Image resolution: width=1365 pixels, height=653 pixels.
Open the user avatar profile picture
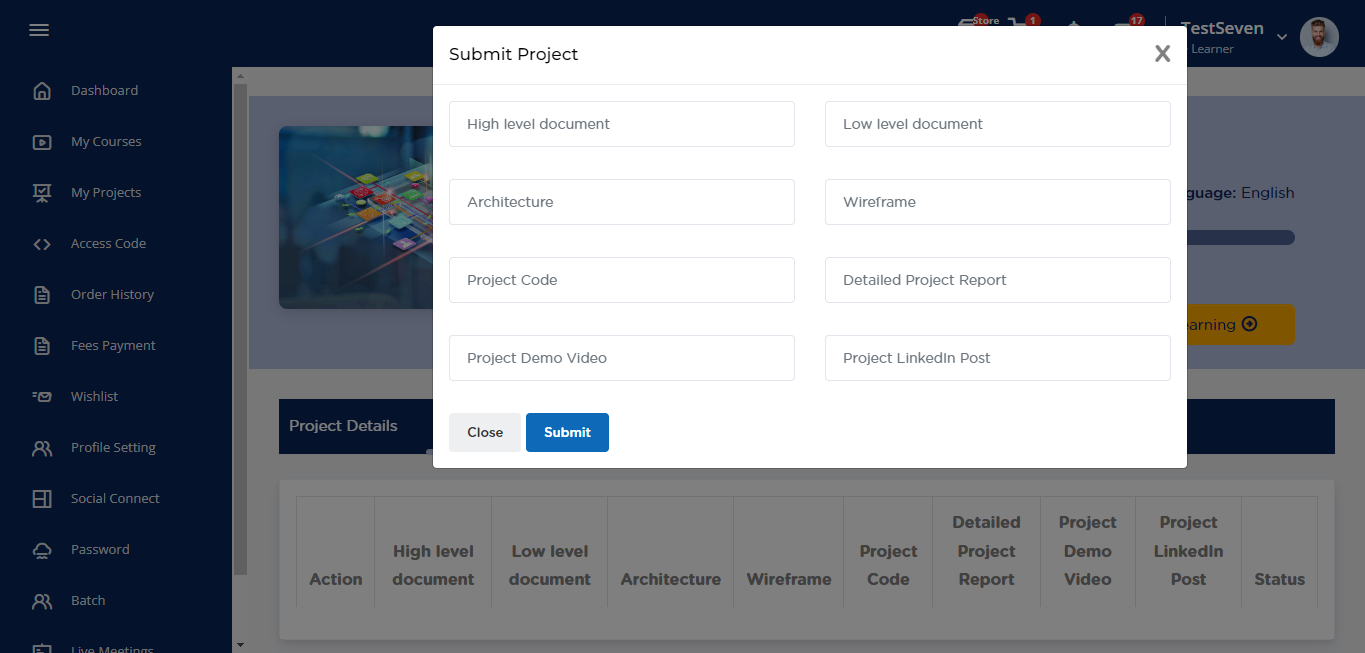point(1319,37)
